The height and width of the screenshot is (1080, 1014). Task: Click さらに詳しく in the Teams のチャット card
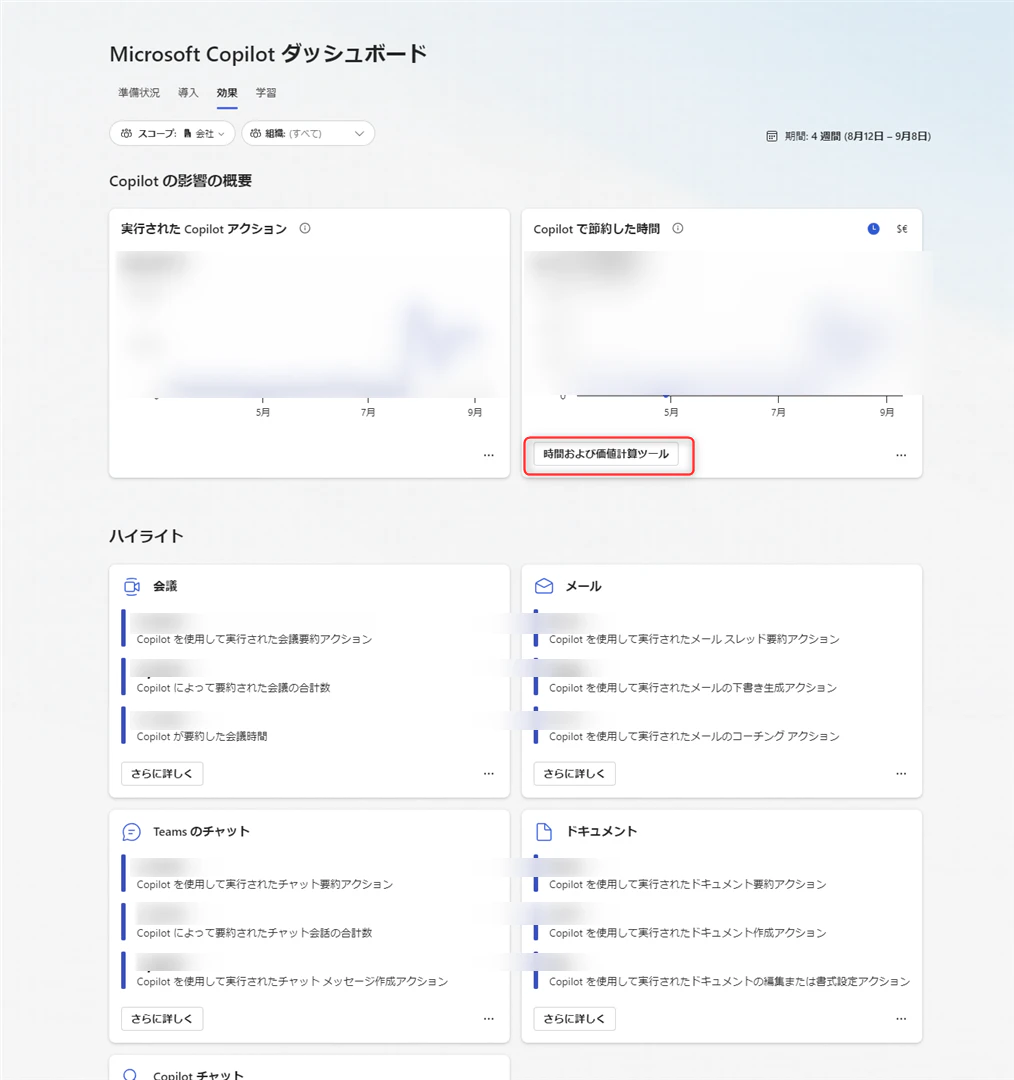[x=162, y=1019]
